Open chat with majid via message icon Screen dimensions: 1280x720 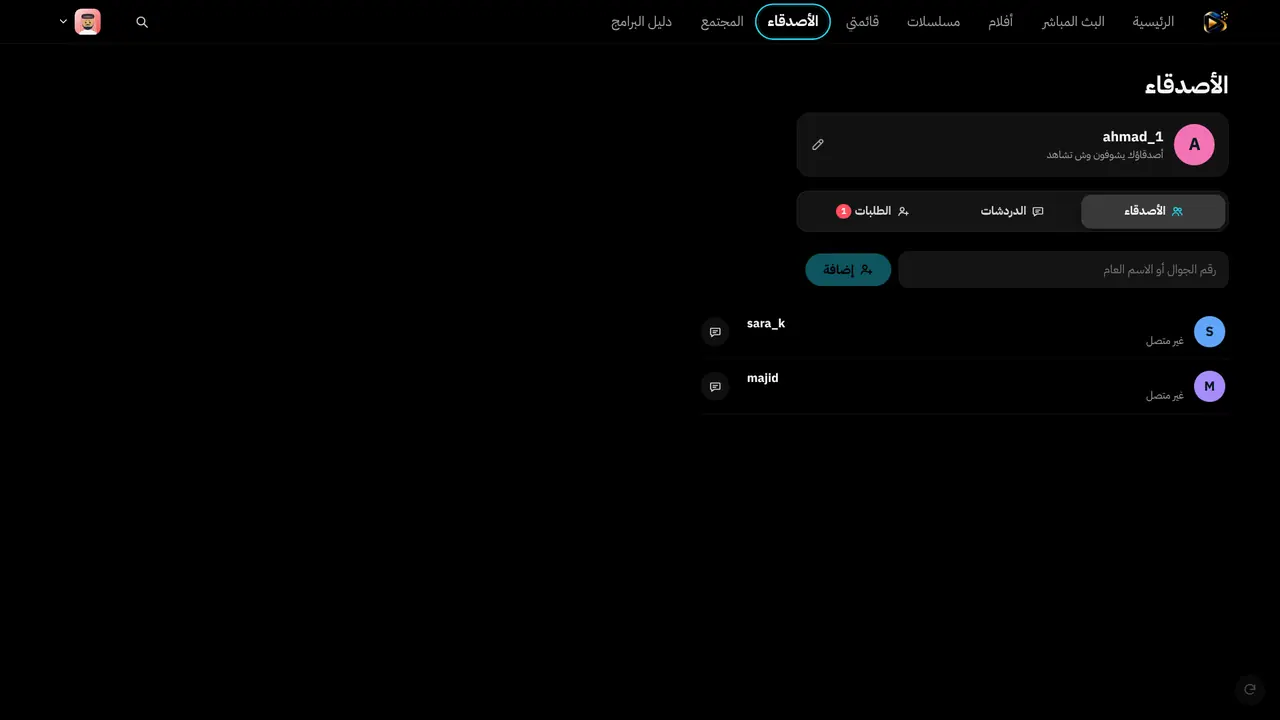[715, 386]
